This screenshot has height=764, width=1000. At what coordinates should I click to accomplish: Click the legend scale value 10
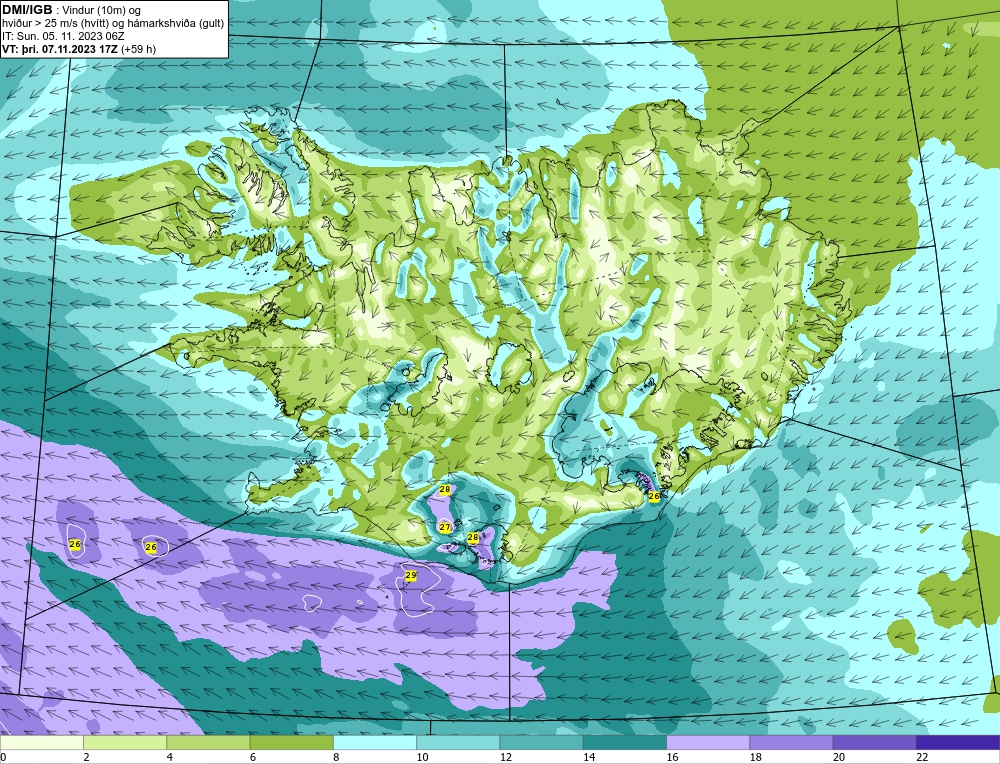[422, 758]
